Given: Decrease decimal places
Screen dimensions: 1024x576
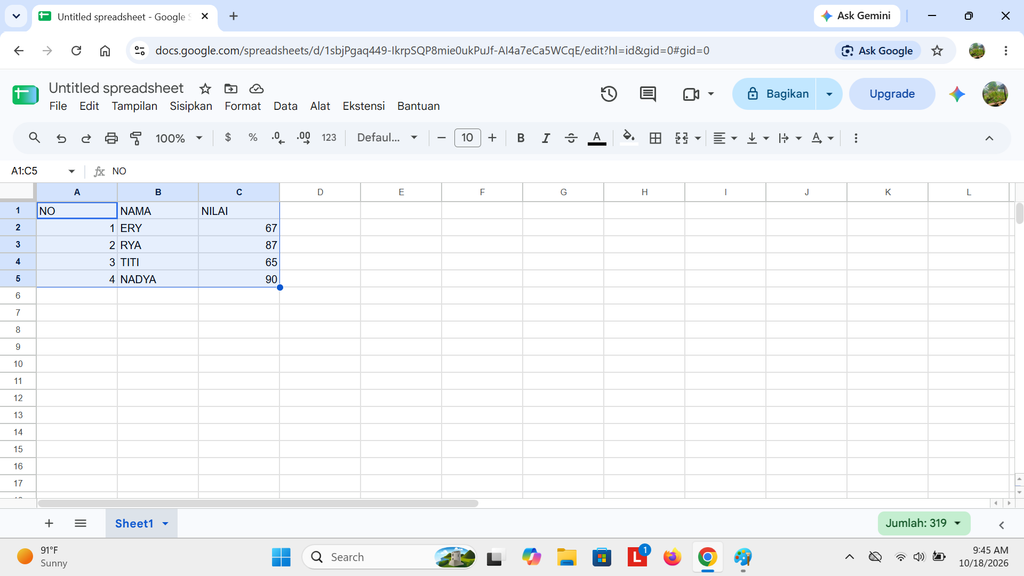Looking at the screenshot, I should click(x=278, y=138).
